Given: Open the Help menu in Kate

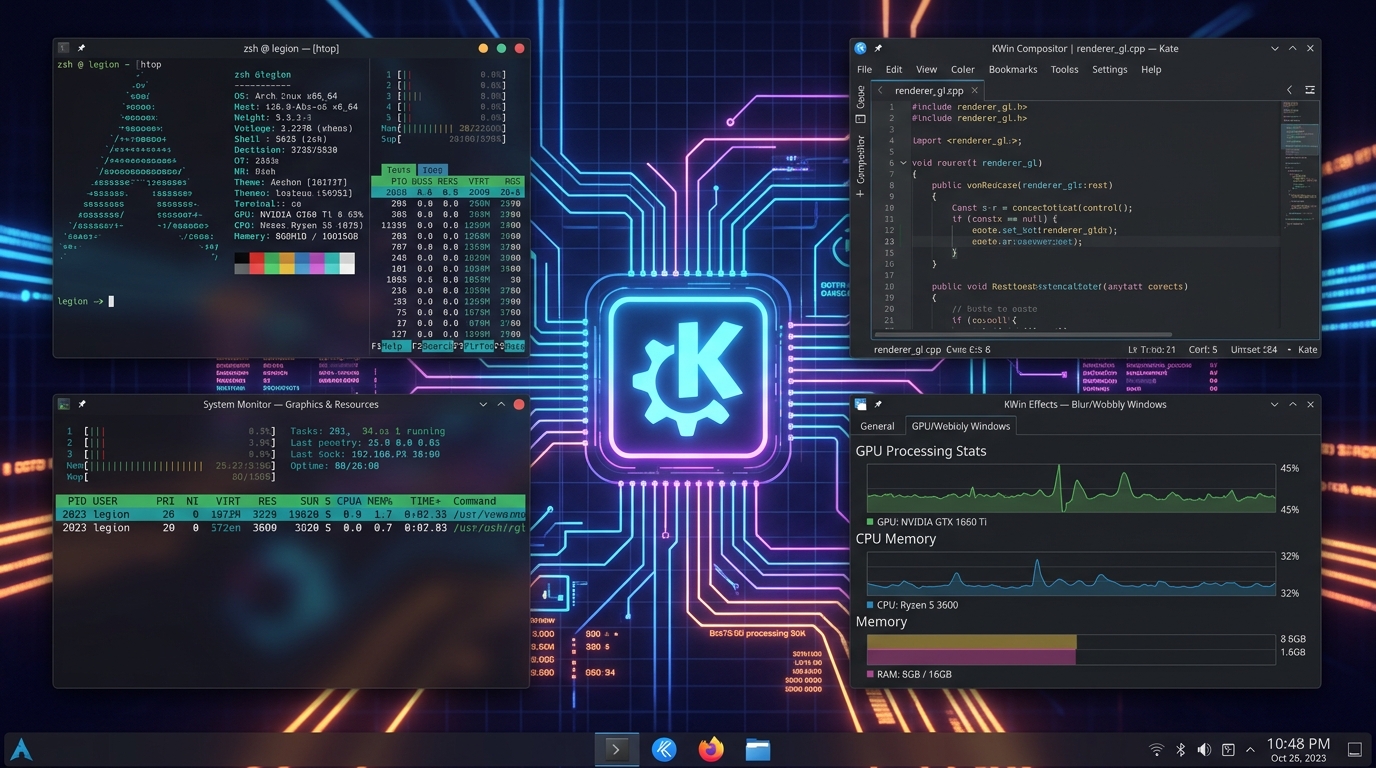Looking at the screenshot, I should (1151, 69).
